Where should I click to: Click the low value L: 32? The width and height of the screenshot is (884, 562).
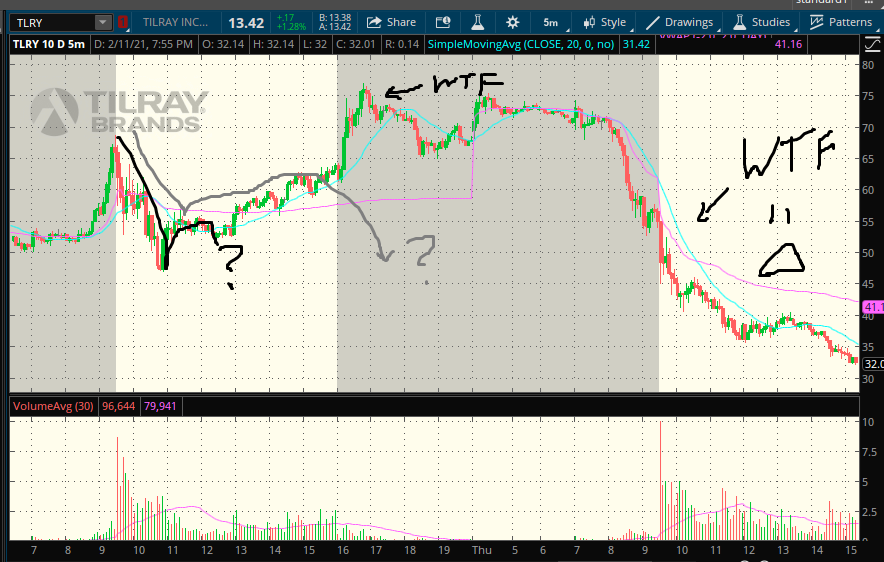coord(315,44)
